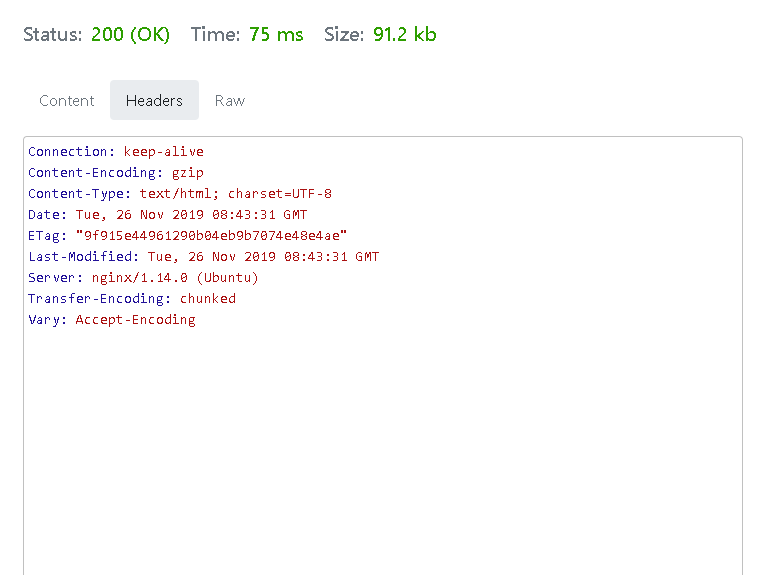The width and height of the screenshot is (760, 575).
Task: Open the Raw tab
Action: click(x=230, y=100)
